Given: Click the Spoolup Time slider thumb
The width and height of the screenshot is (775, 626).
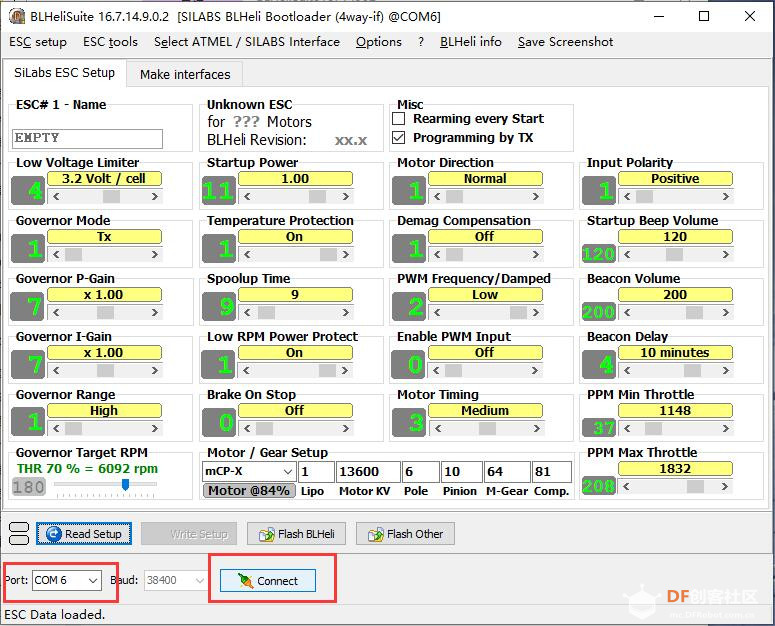Looking at the screenshot, I should tap(266, 312).
